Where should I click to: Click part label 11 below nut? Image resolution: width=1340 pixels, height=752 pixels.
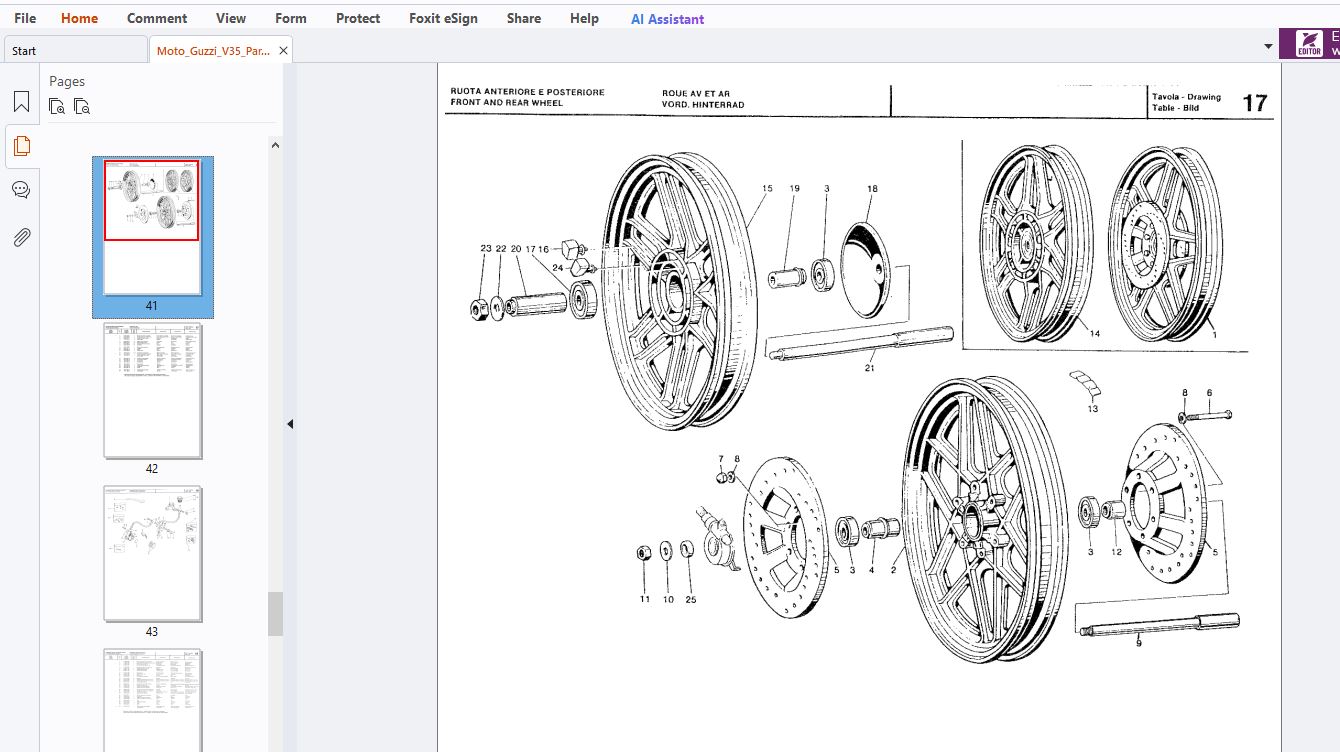click(x=645, y=599)
